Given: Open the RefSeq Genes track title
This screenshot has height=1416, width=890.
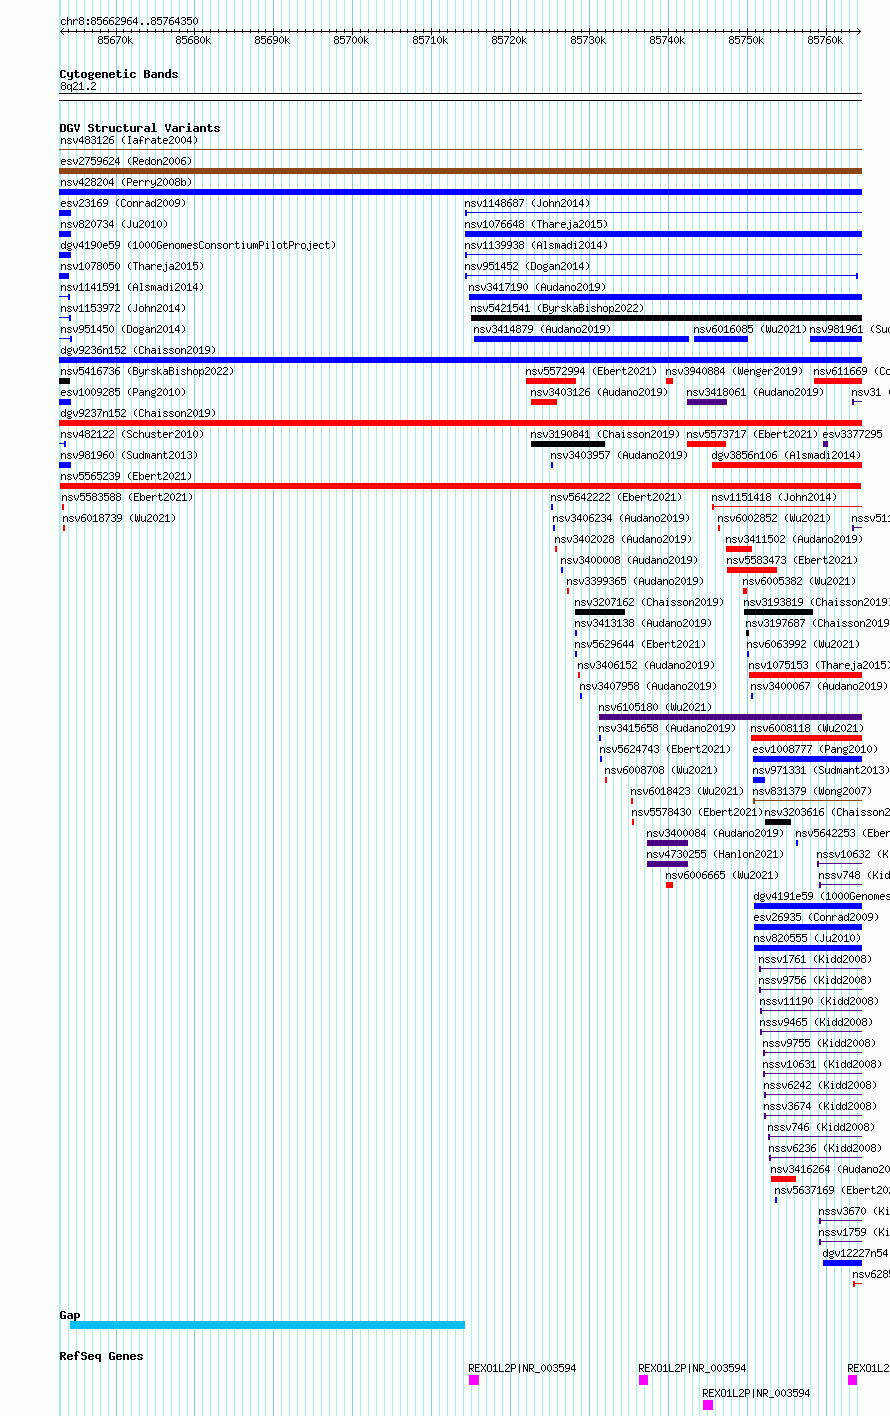Looking at the screenshot, I should pos(101,1356).
